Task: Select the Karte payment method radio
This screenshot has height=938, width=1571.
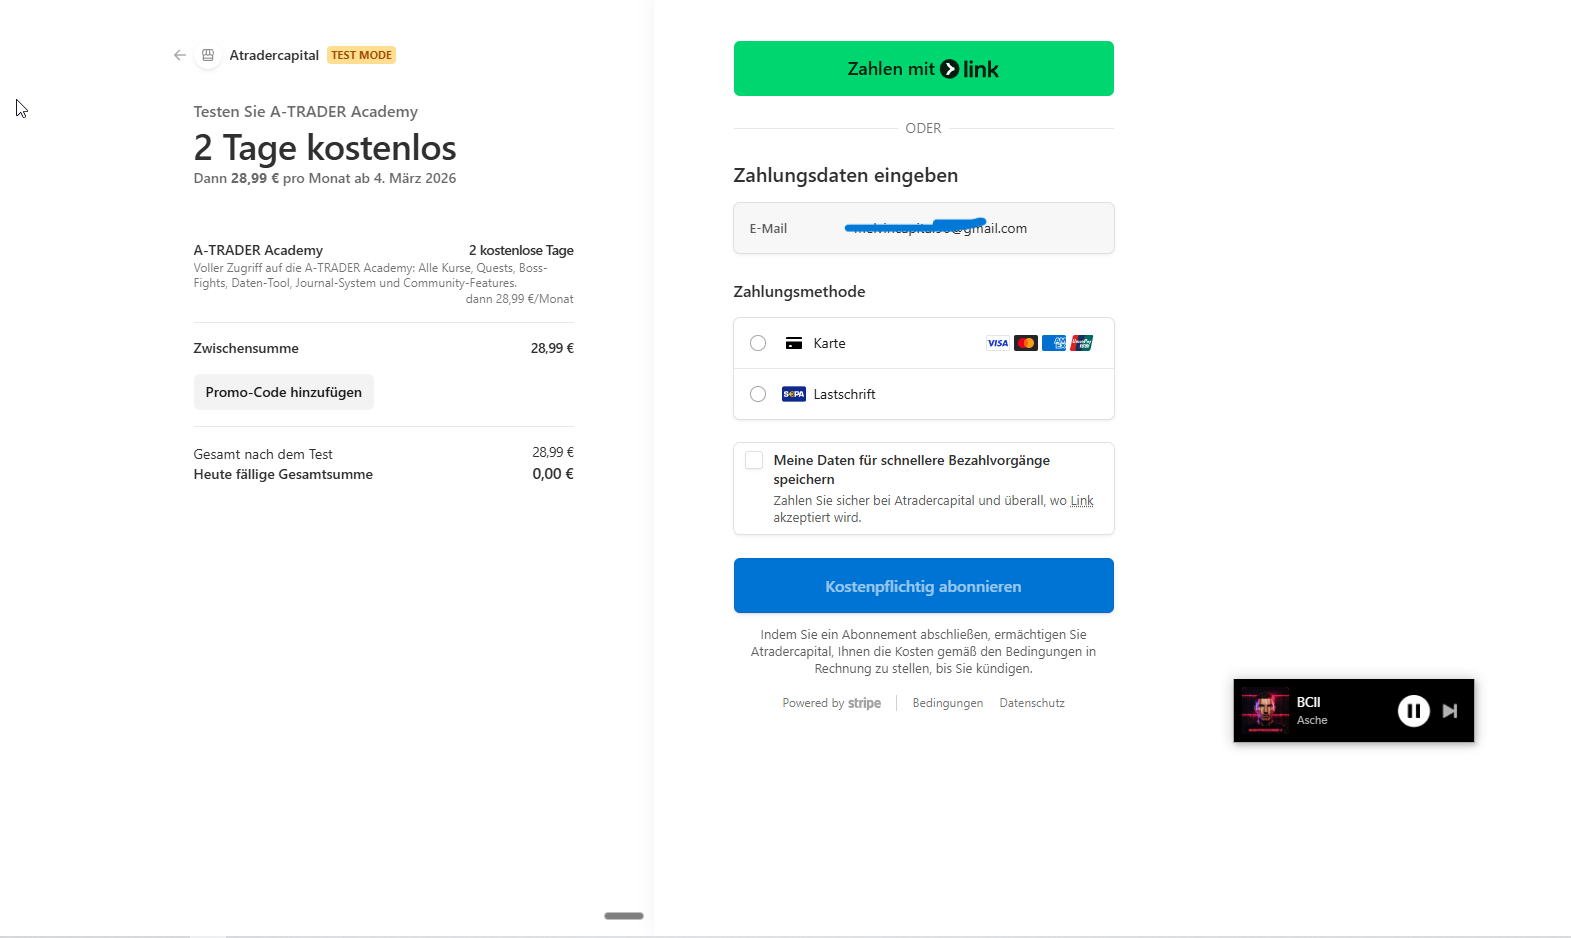Action: [x=757, y=343]
